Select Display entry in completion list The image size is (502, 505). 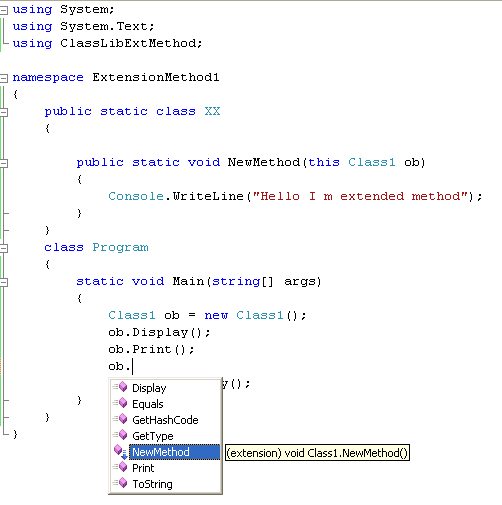(149, 388)
